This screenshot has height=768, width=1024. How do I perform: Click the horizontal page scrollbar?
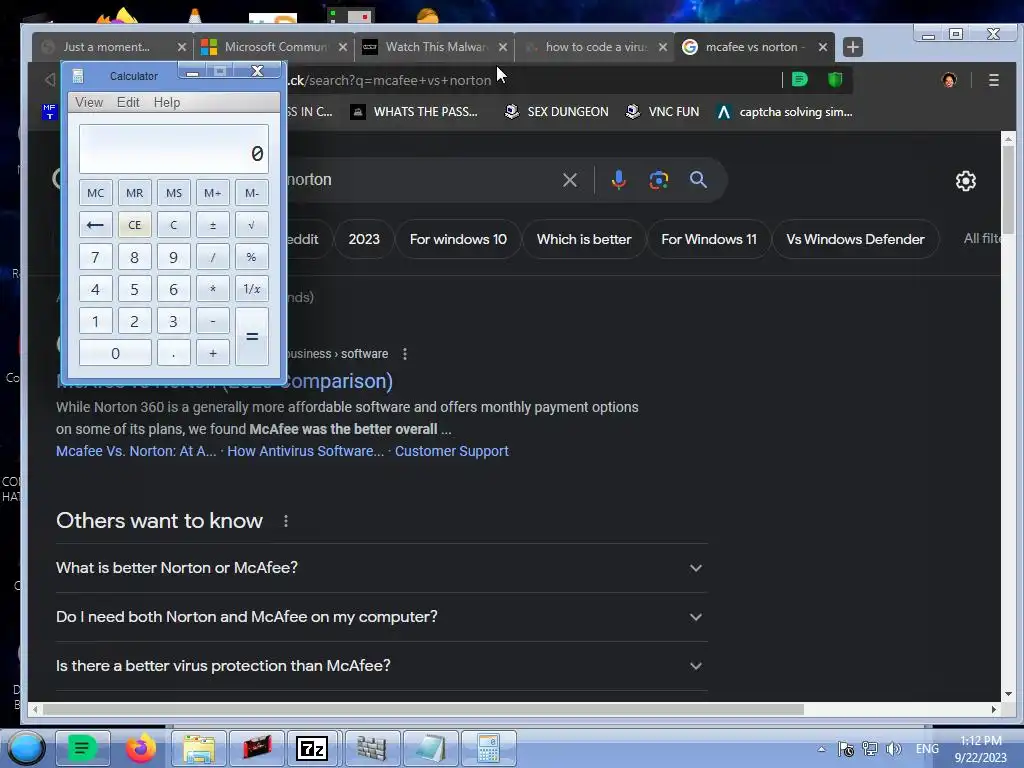(x=423, y=709)
